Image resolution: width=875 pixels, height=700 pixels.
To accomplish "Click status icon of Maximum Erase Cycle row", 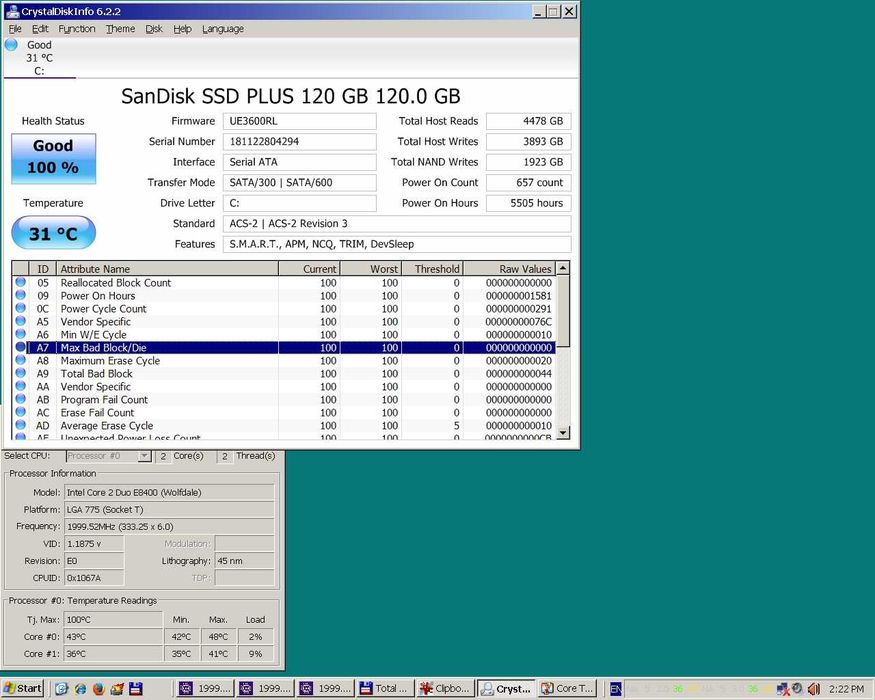I will point(21,360).
